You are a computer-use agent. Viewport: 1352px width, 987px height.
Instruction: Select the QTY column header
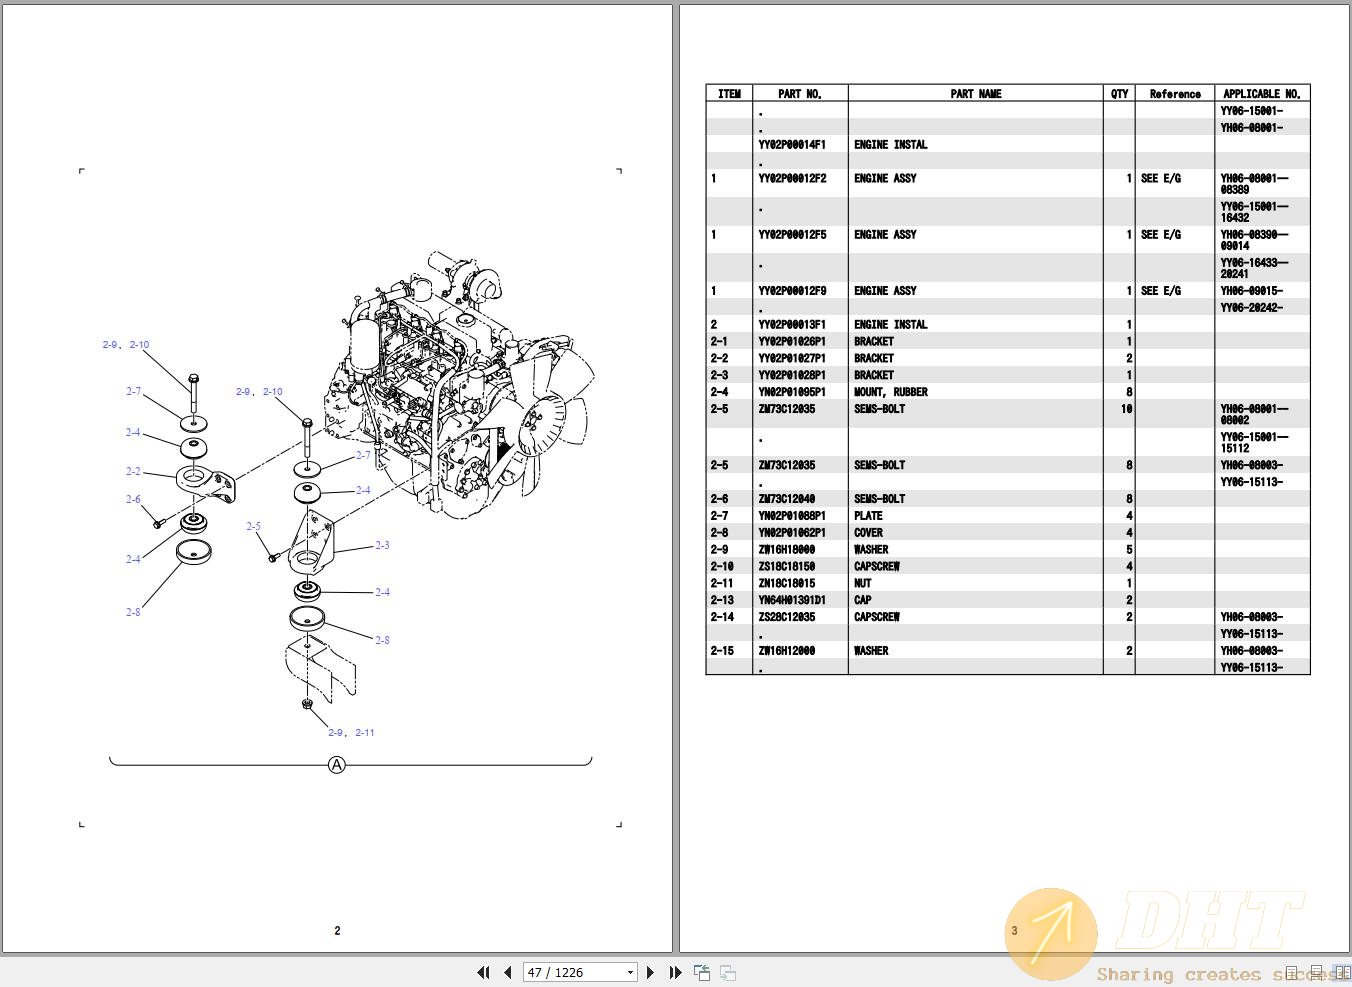(1119, 94)
